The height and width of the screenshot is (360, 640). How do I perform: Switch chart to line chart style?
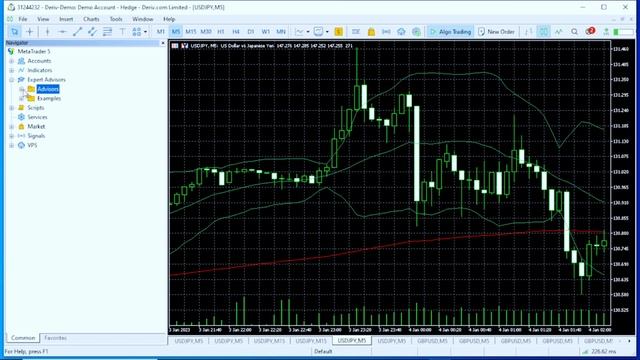point(558,32)
